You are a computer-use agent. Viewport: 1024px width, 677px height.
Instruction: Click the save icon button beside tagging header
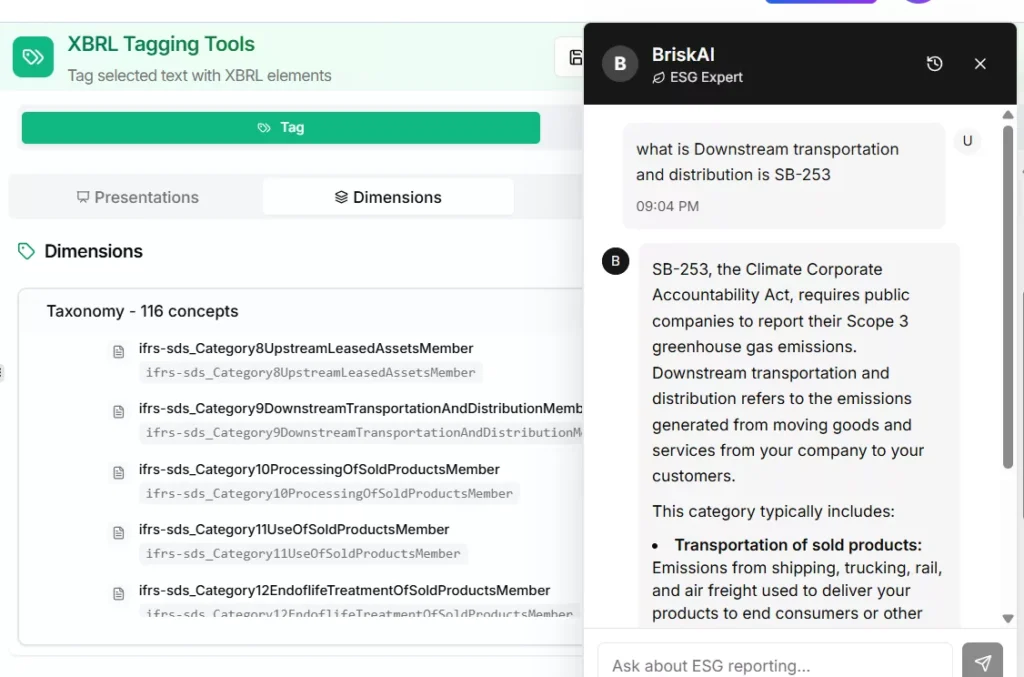click(x=574, y=58)
